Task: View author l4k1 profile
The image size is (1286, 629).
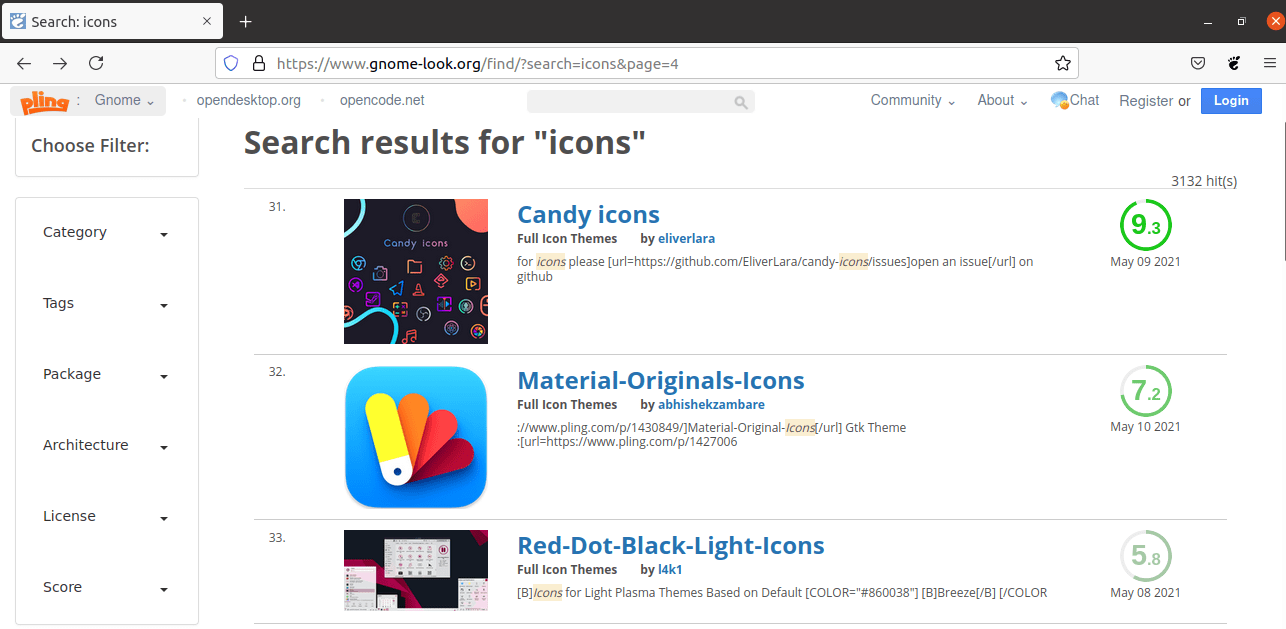Action: (x=669, y=570)
